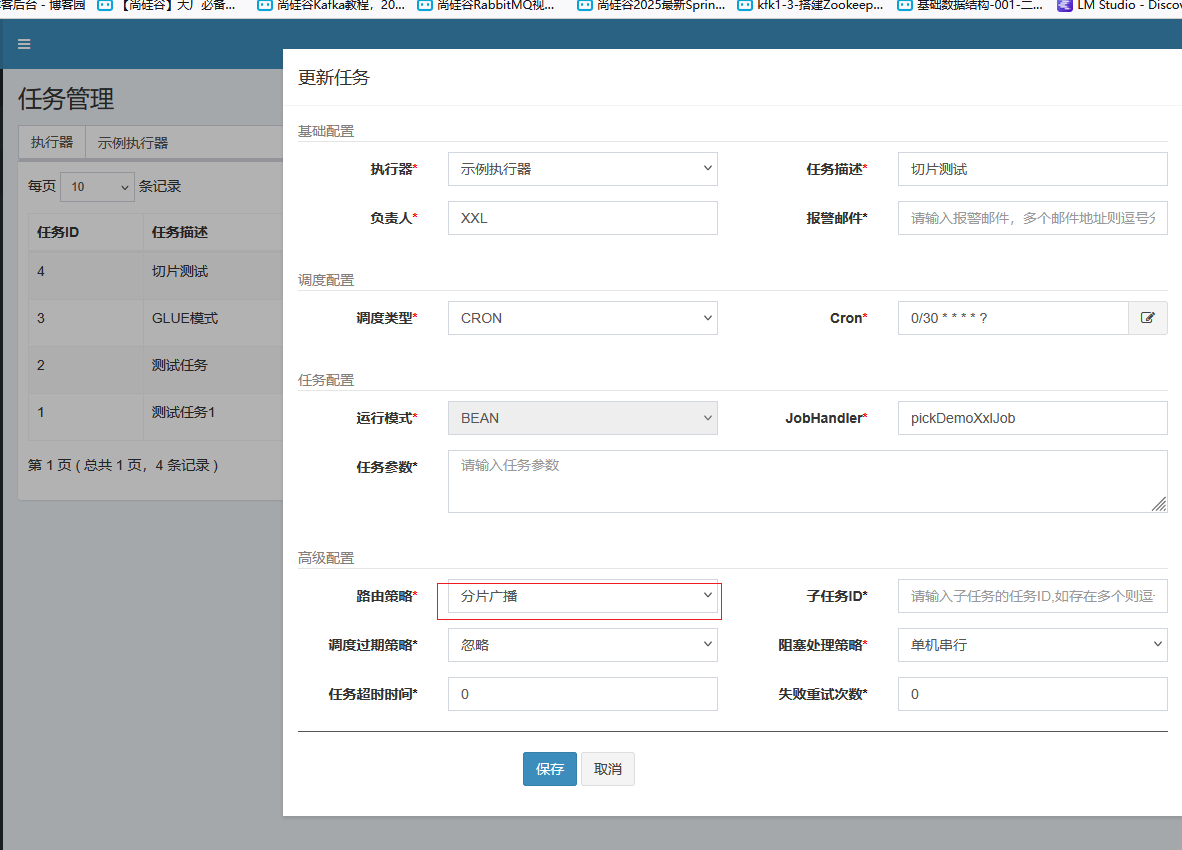Open the 调度过期策略 忽略 dropdown
Screen dimensions: 1182x850
[x=583, y=645]
